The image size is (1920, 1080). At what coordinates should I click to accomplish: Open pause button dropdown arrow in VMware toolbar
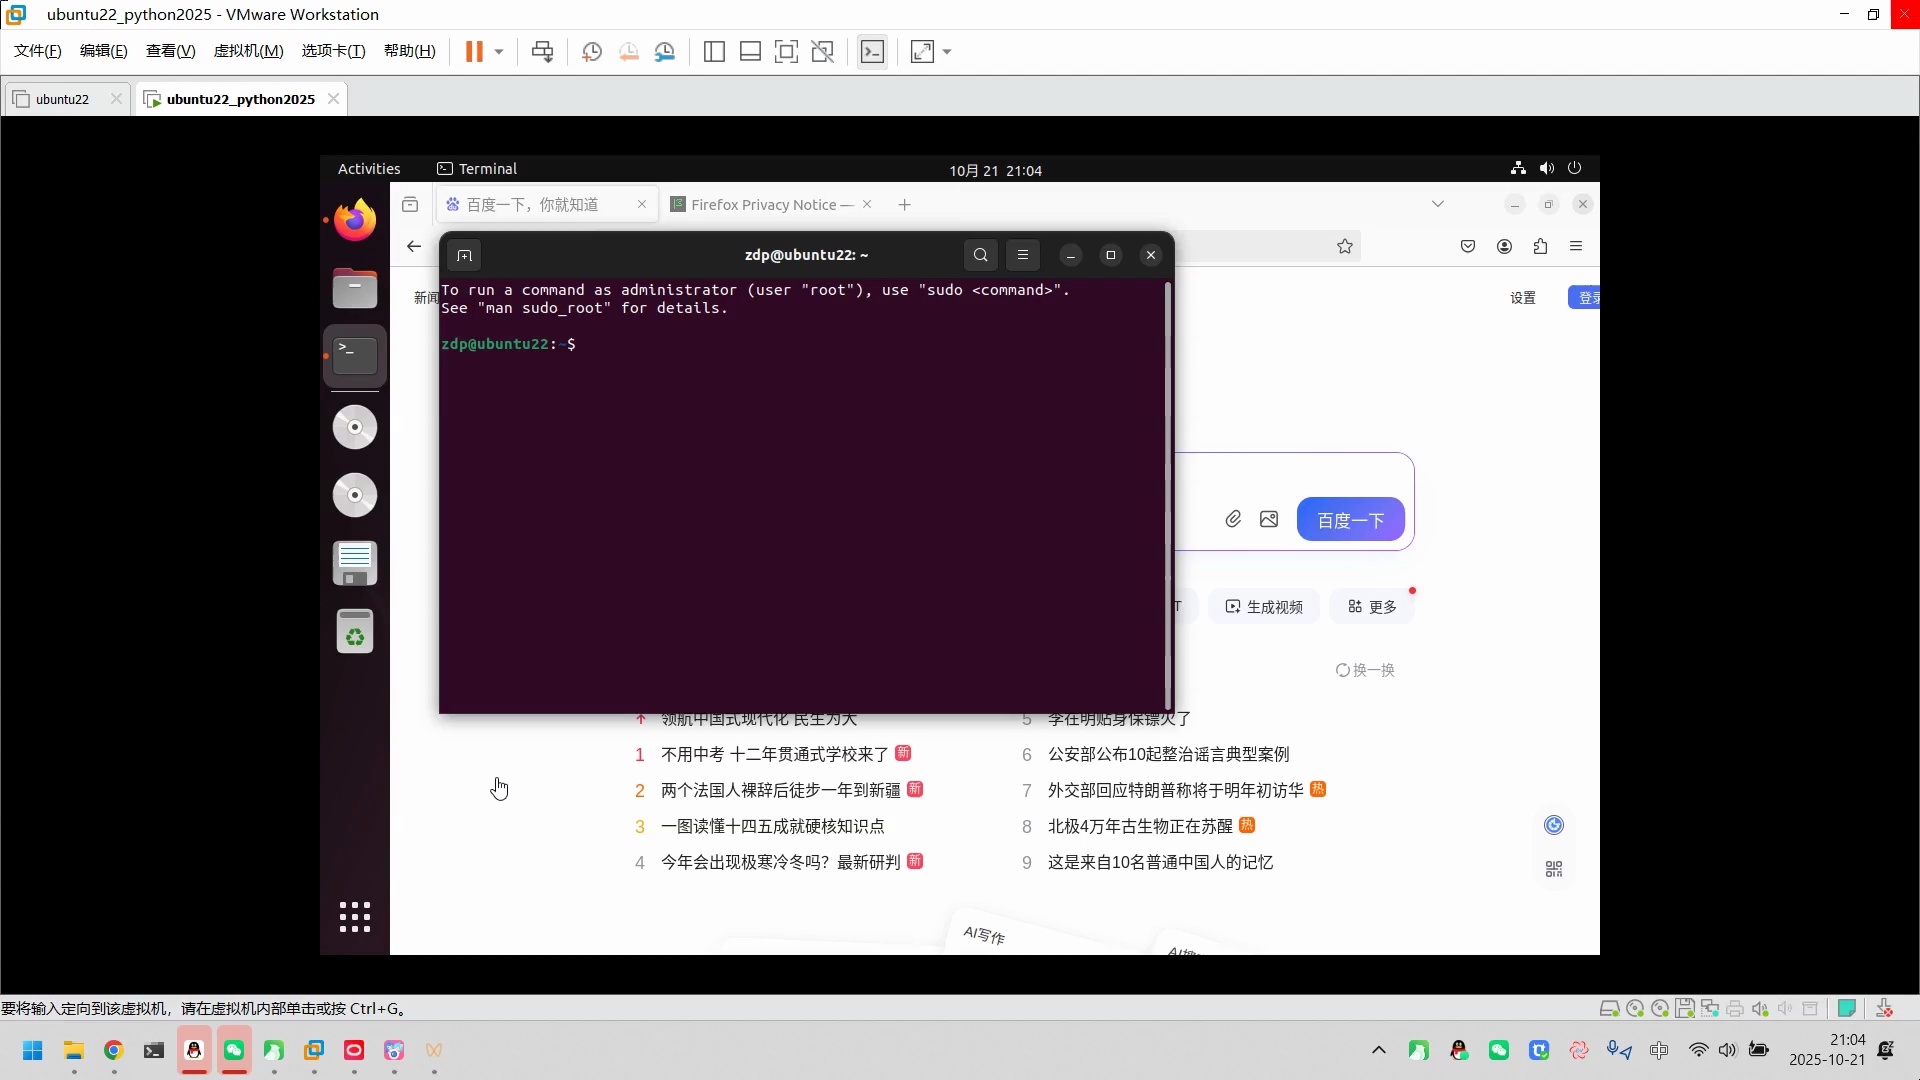[x=499, y=52]
